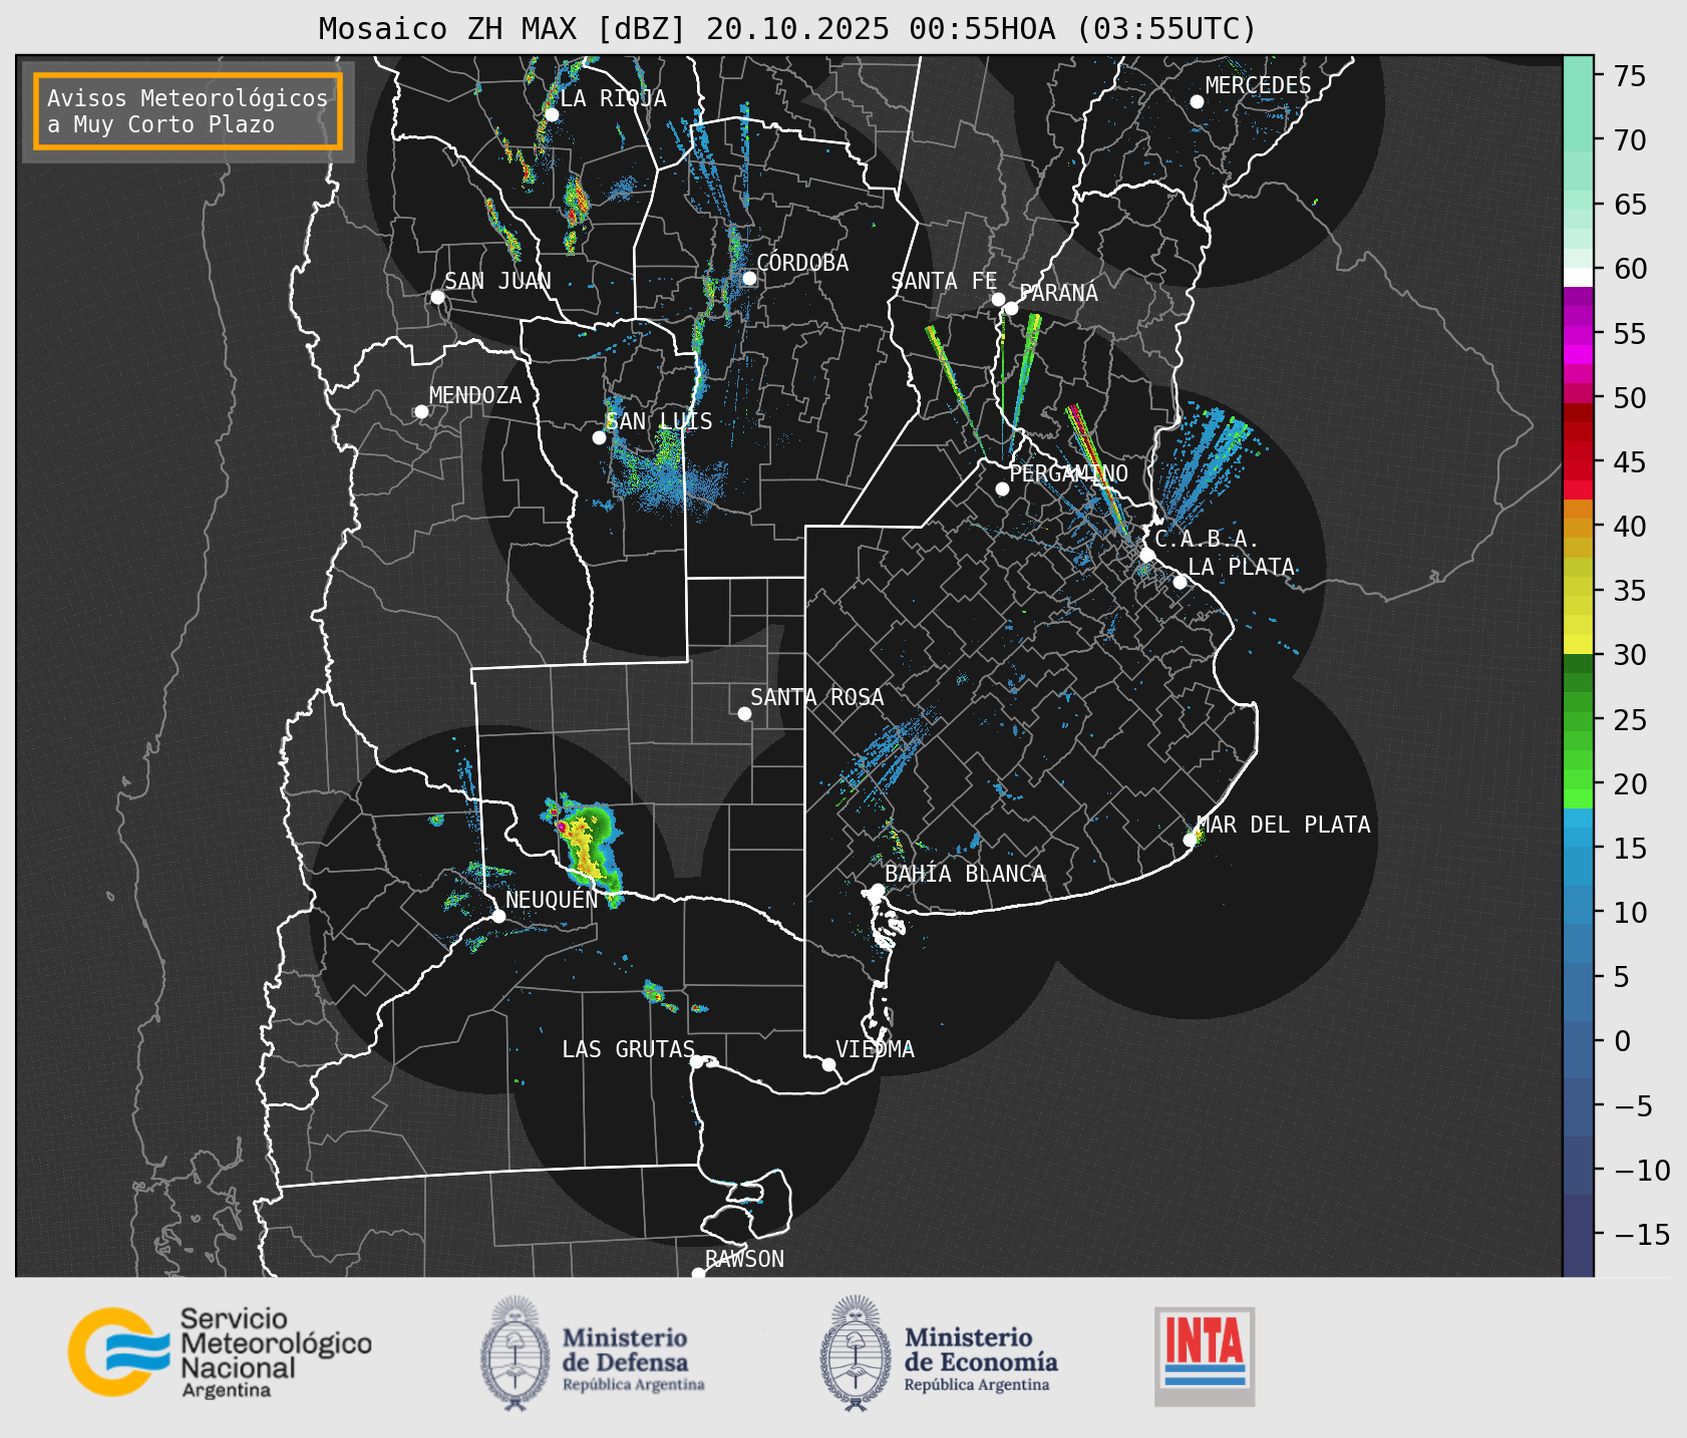This screenshot has height=1438, width=1687.
Task: Click the Bahía Blanca city label
Action: (965, 874)
